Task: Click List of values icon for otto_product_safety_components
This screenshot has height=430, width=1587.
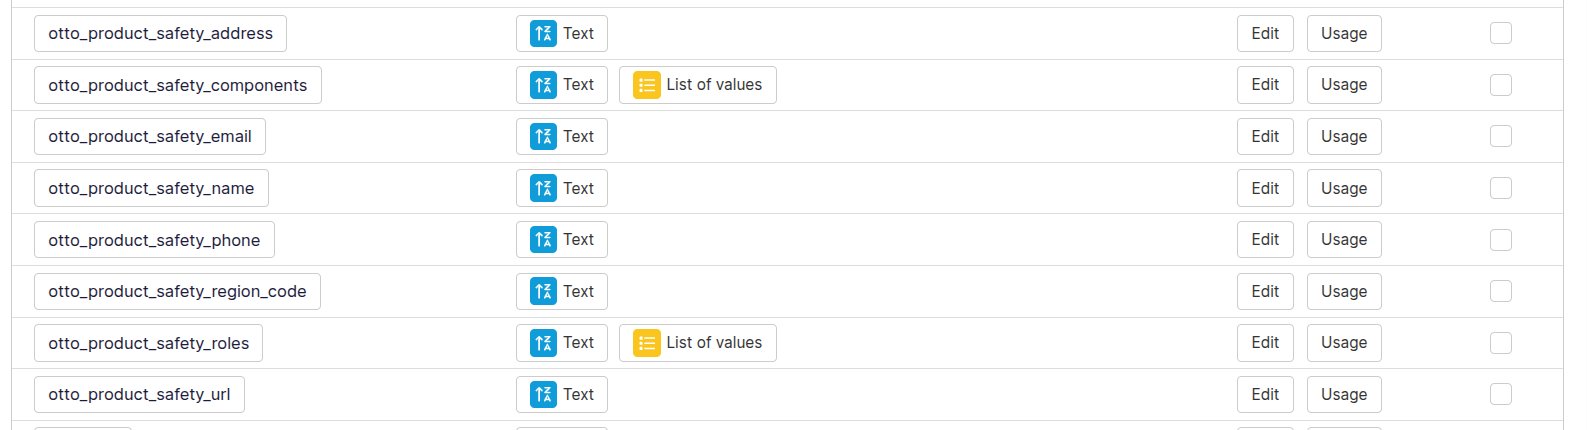Action: pos(647,85)
